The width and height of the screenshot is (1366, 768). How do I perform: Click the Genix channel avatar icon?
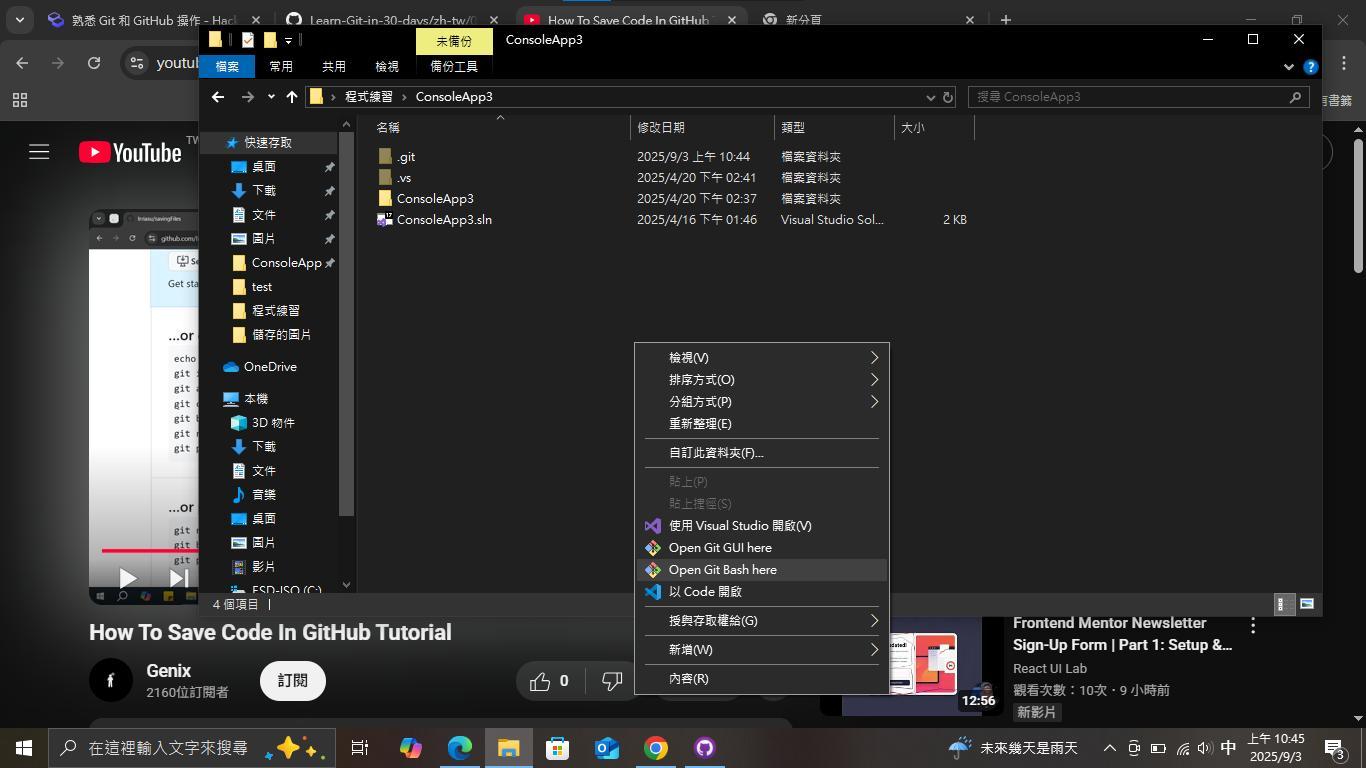pyautogui.click(x=110, y=680)
